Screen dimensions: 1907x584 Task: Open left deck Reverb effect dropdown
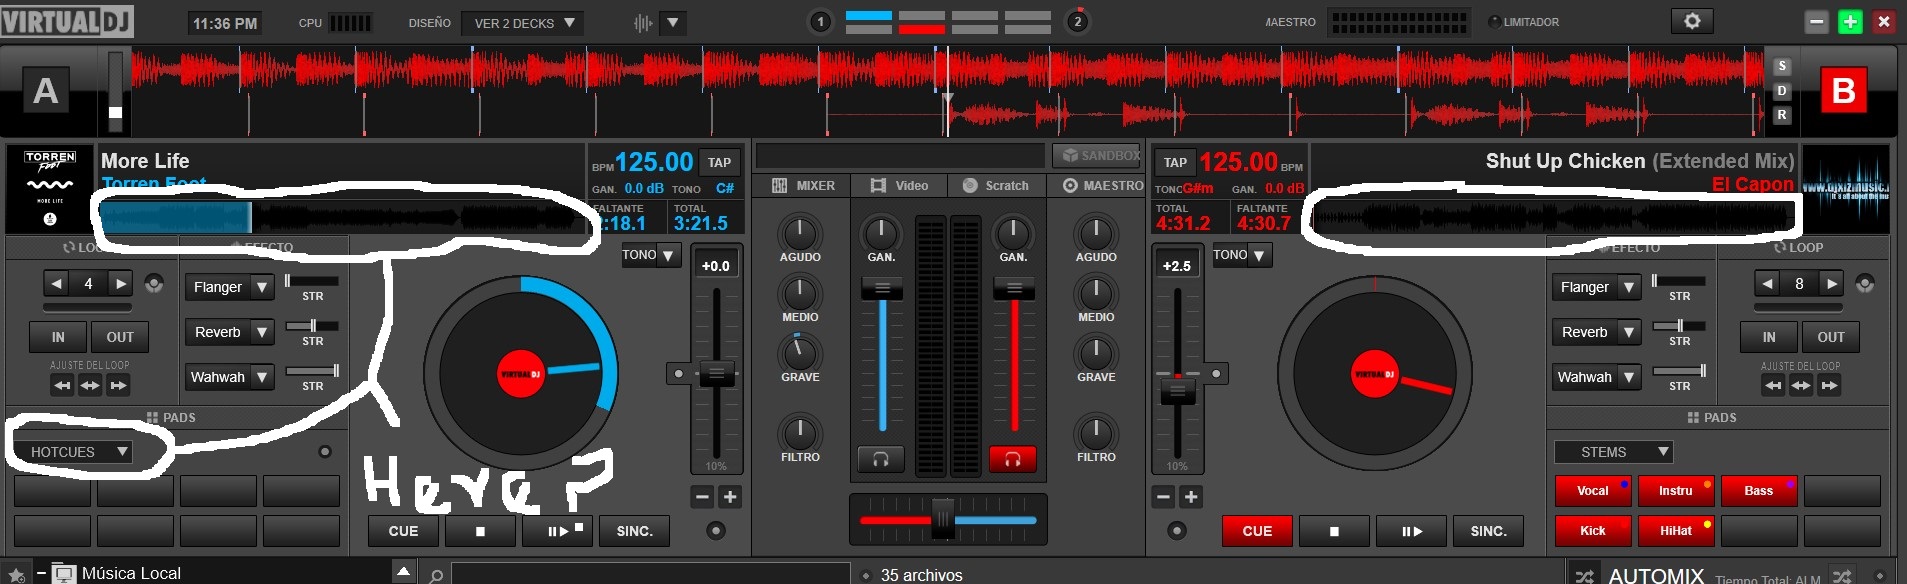[229, 332]
